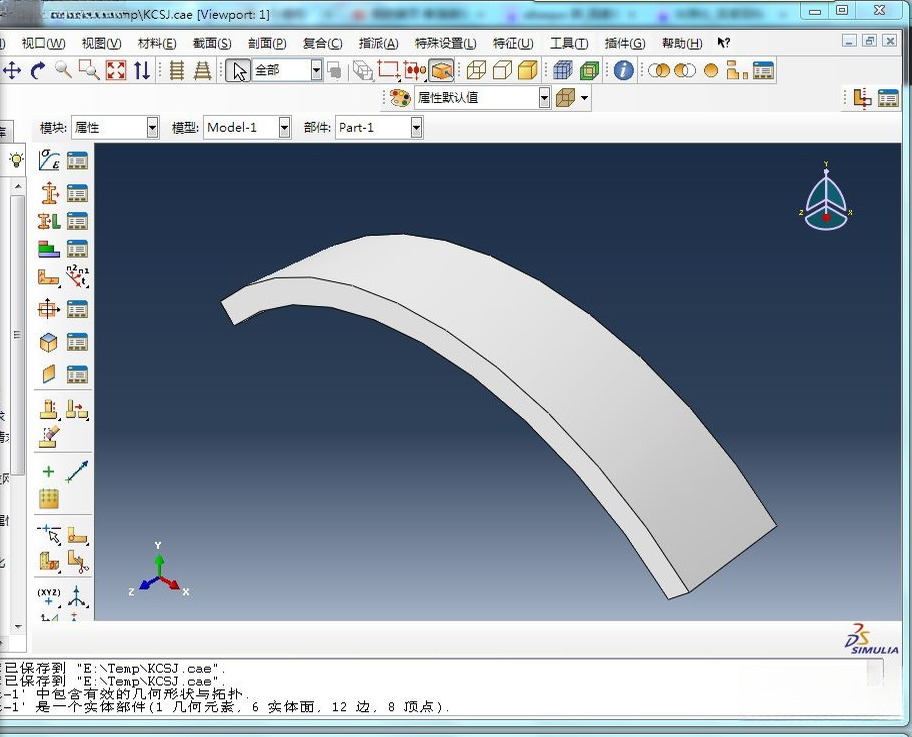Expand the translucency cube dropdown arrow

(x=585, y=98)
